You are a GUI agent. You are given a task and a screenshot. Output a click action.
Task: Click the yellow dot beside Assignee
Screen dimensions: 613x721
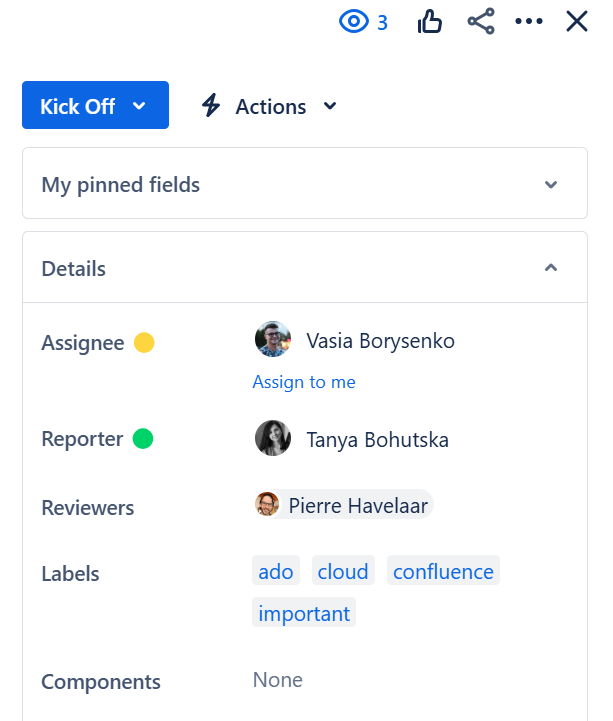[x=144, y=343]
